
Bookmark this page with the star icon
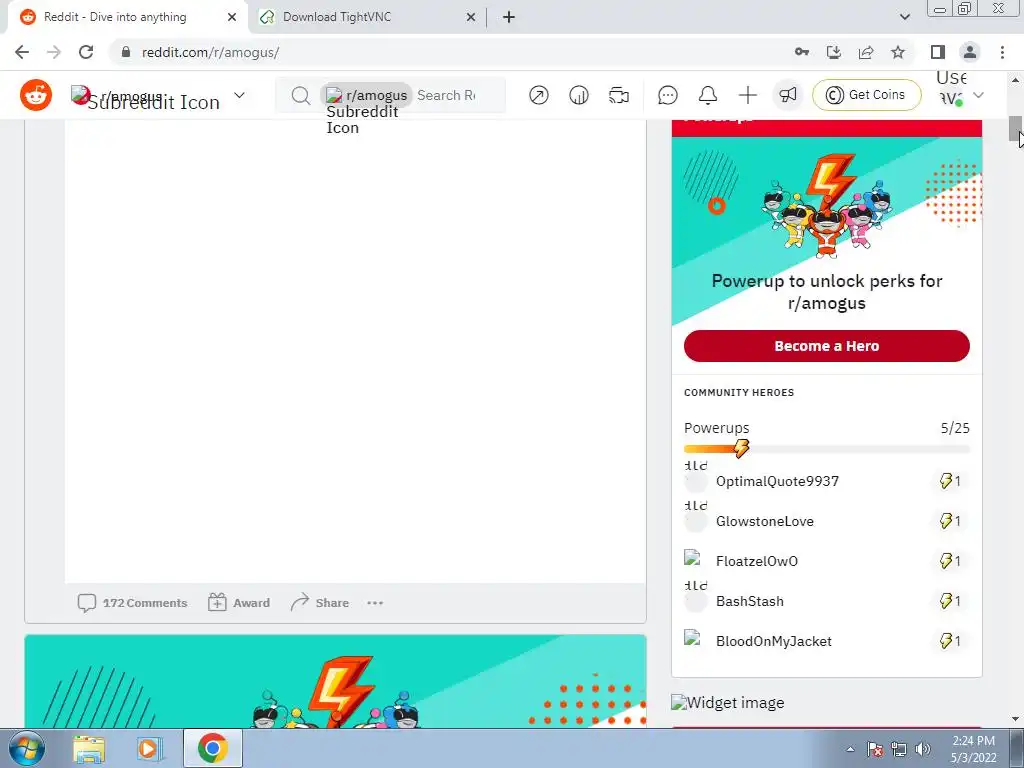(898, 52)
